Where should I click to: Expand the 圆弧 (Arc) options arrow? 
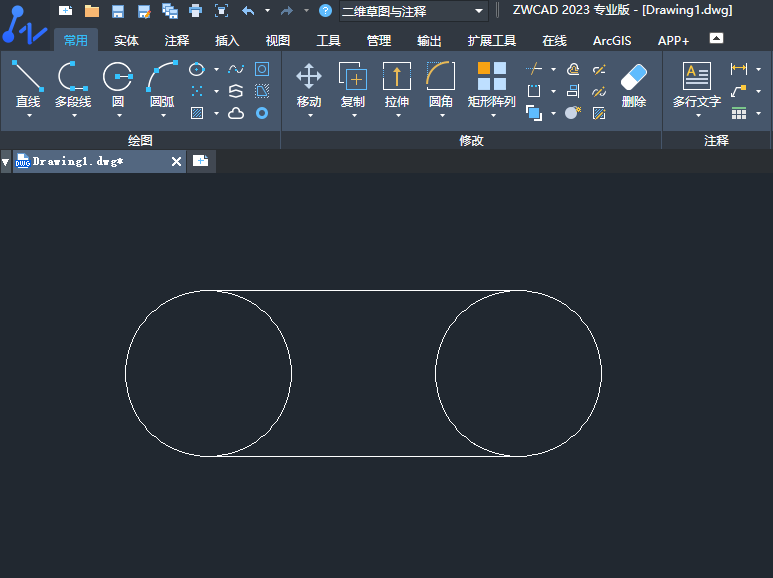coord(162,115)
